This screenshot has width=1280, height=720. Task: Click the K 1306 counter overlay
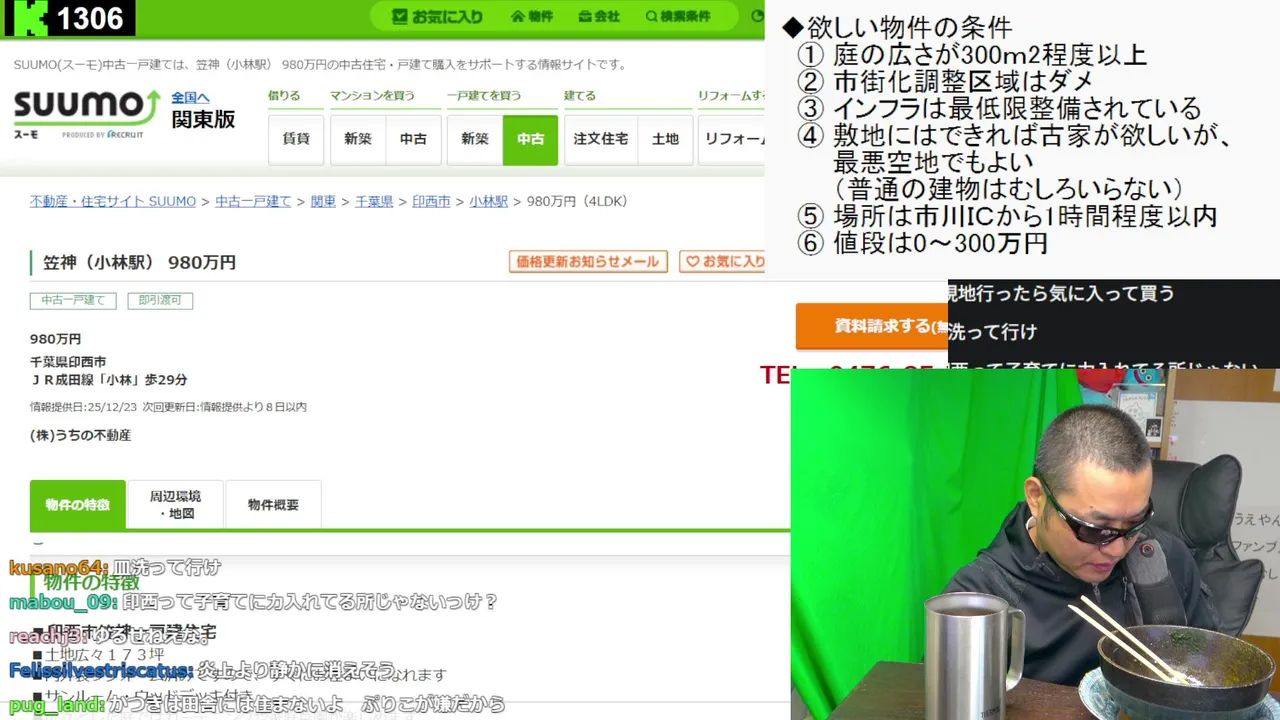tap(69, 18)
